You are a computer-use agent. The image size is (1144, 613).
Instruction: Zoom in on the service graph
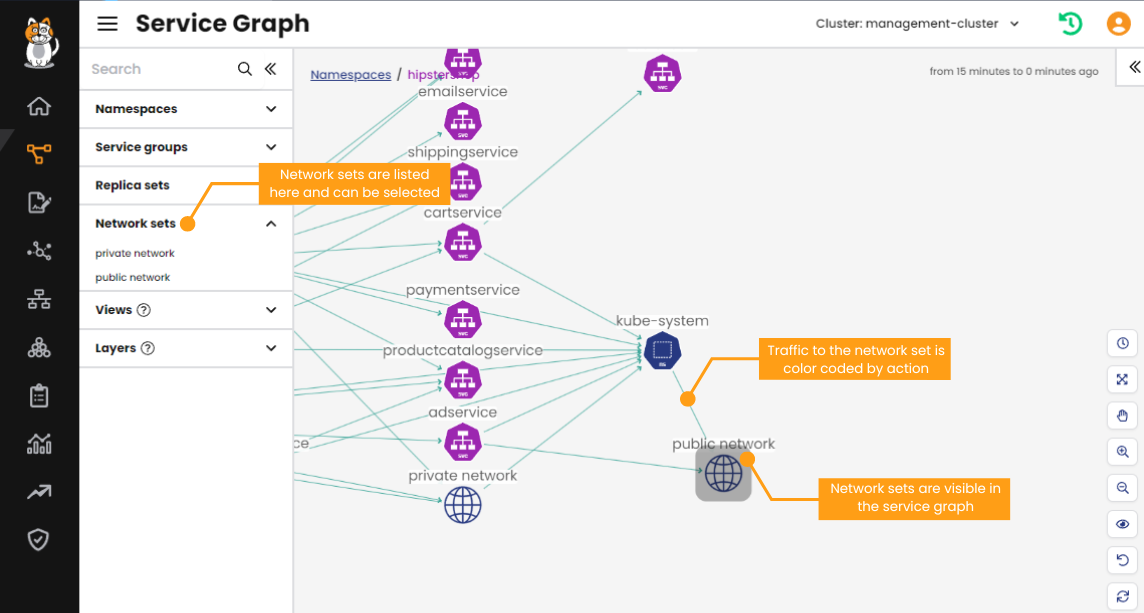pos(1121,452)
